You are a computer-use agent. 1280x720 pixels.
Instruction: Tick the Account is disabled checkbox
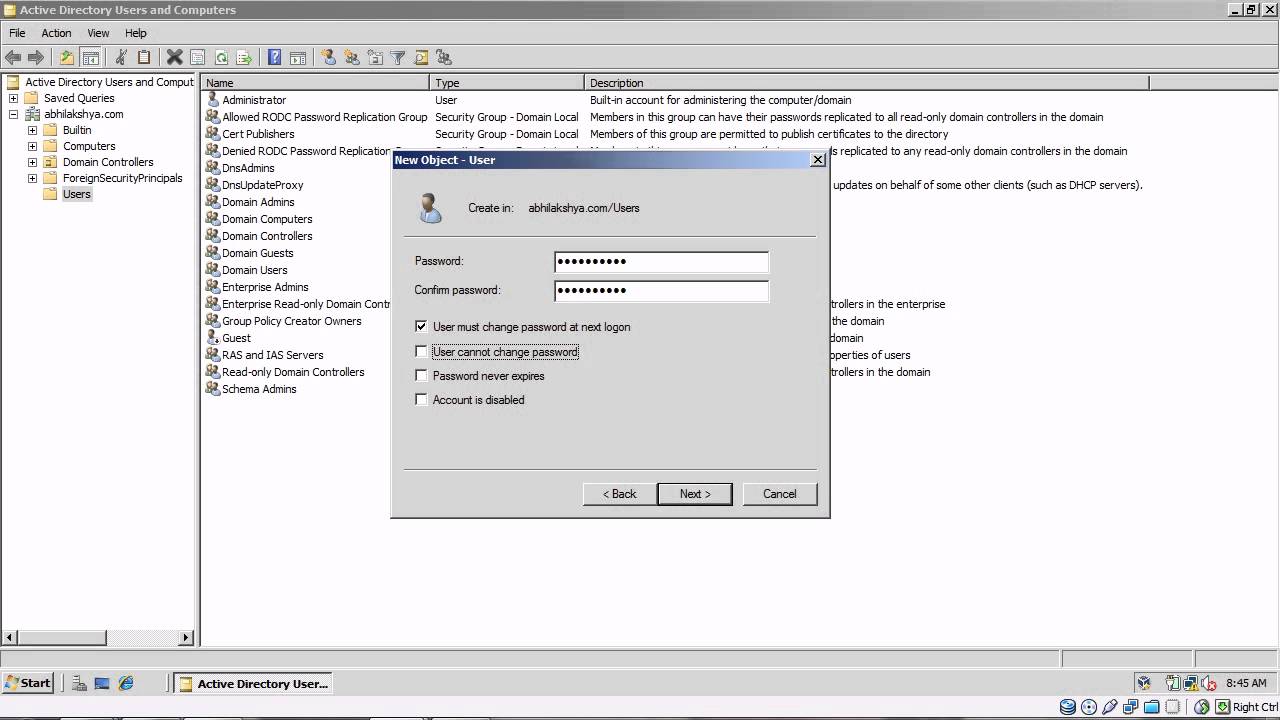(x=421, y=399)
